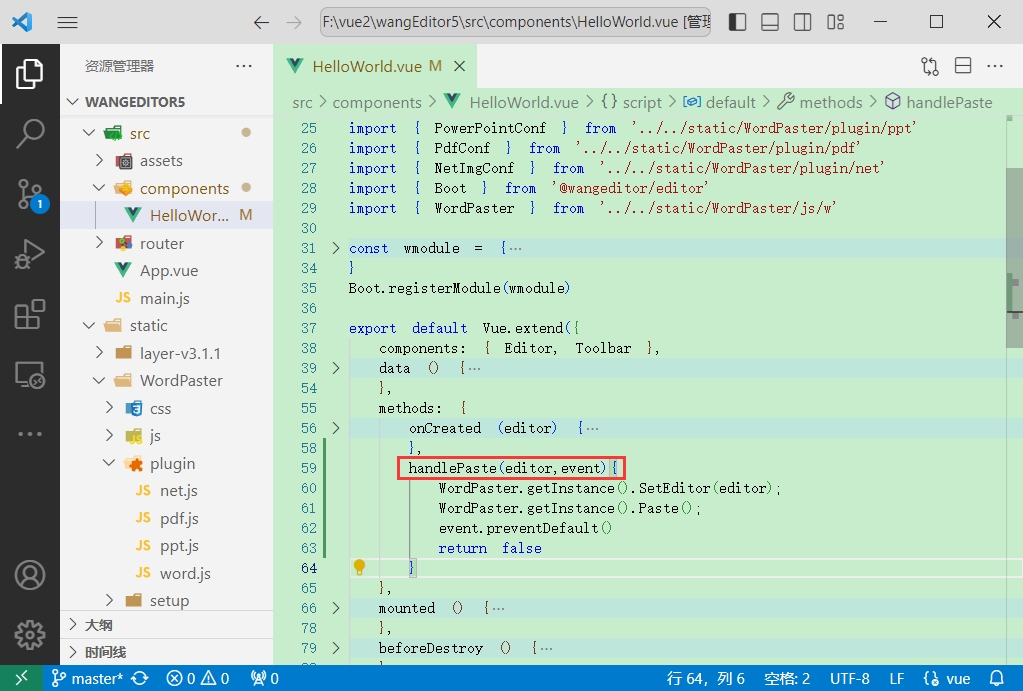
Task: Toggle the bottom panel layout button
Action: [769, 22]
